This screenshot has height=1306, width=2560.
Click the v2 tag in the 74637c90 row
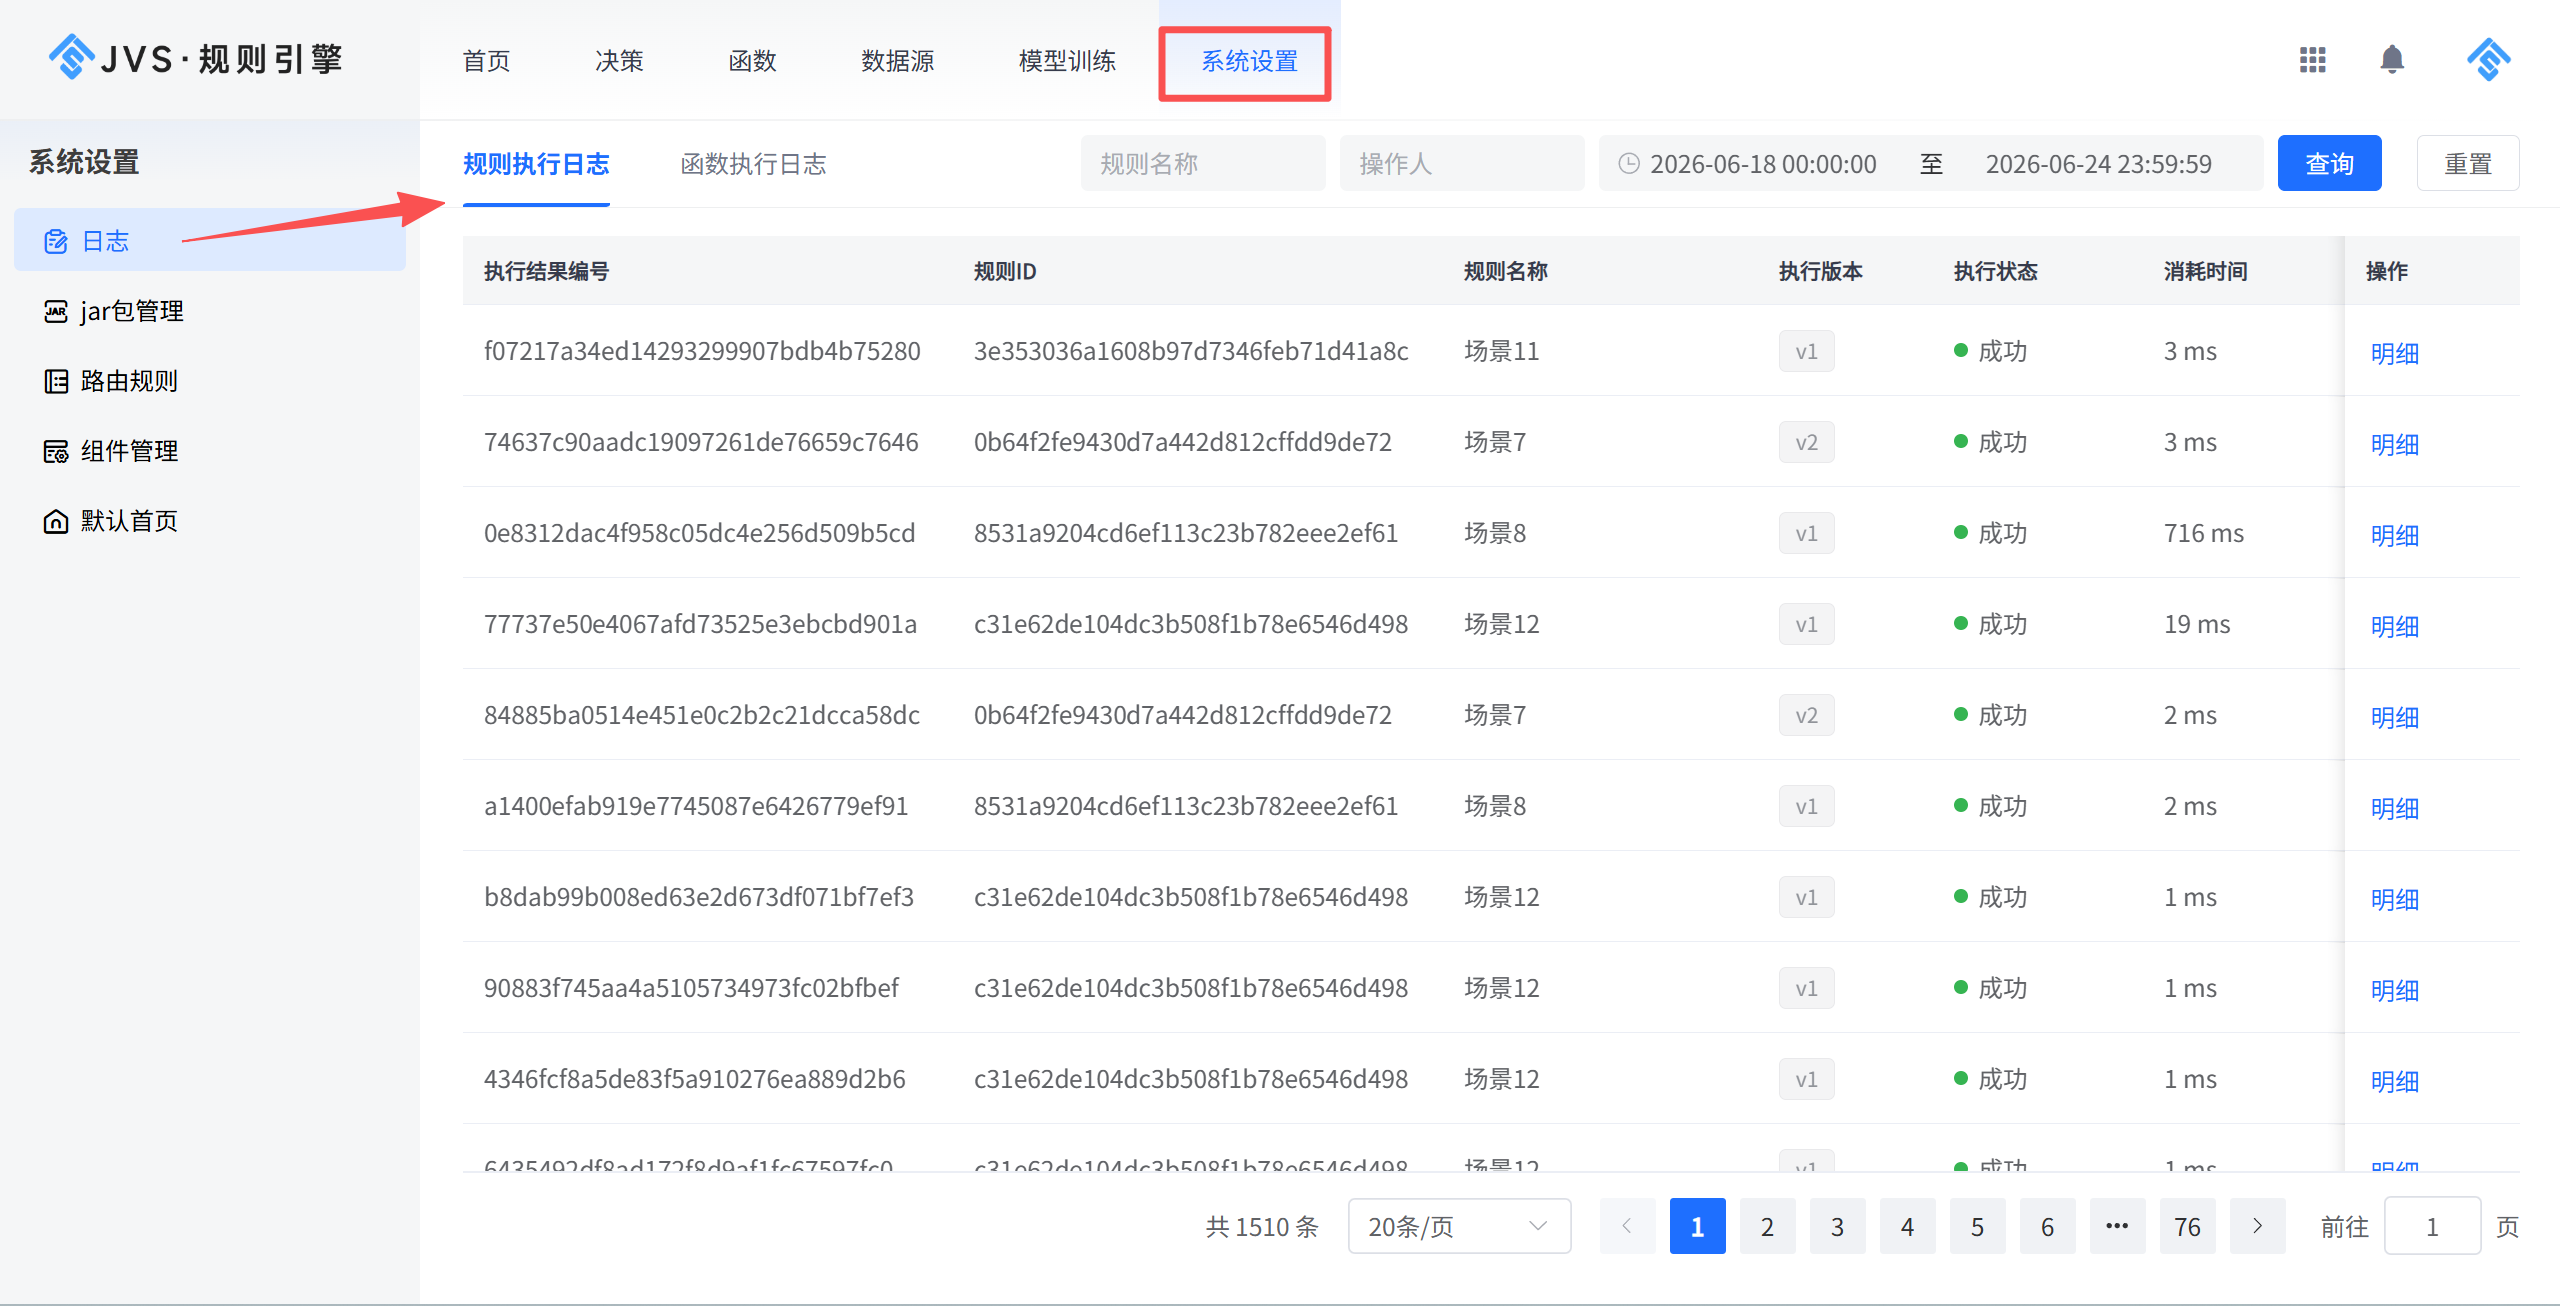(1806, 442)
